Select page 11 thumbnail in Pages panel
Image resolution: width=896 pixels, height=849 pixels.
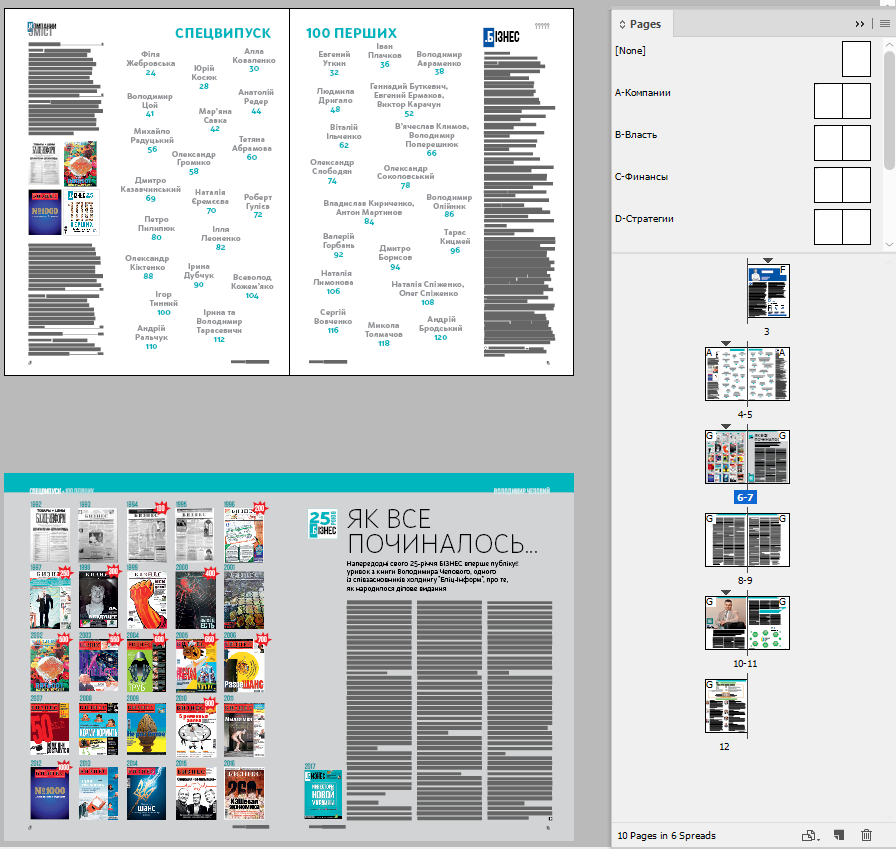click(769, 623)
